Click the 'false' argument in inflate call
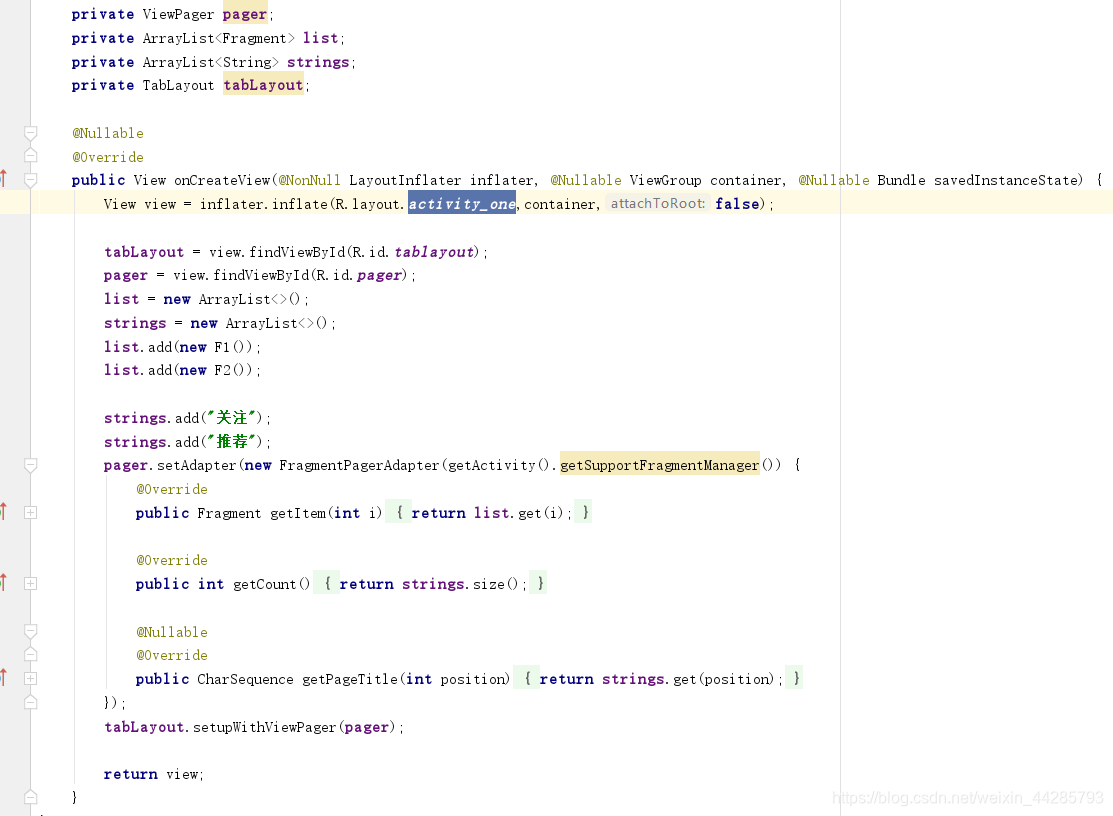 [737, 204]
